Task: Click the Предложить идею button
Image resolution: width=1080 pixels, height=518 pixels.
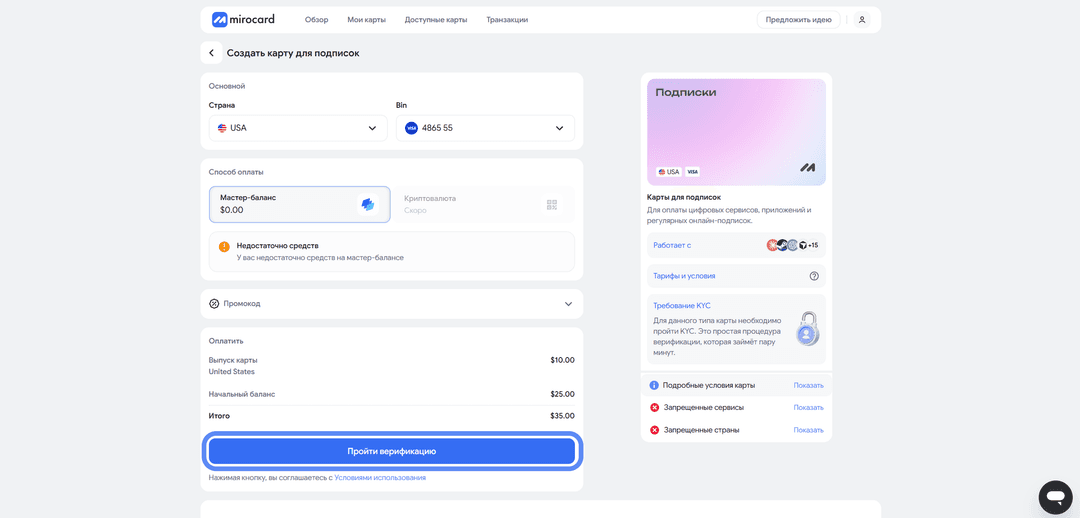Action: [x=798, y=20]
